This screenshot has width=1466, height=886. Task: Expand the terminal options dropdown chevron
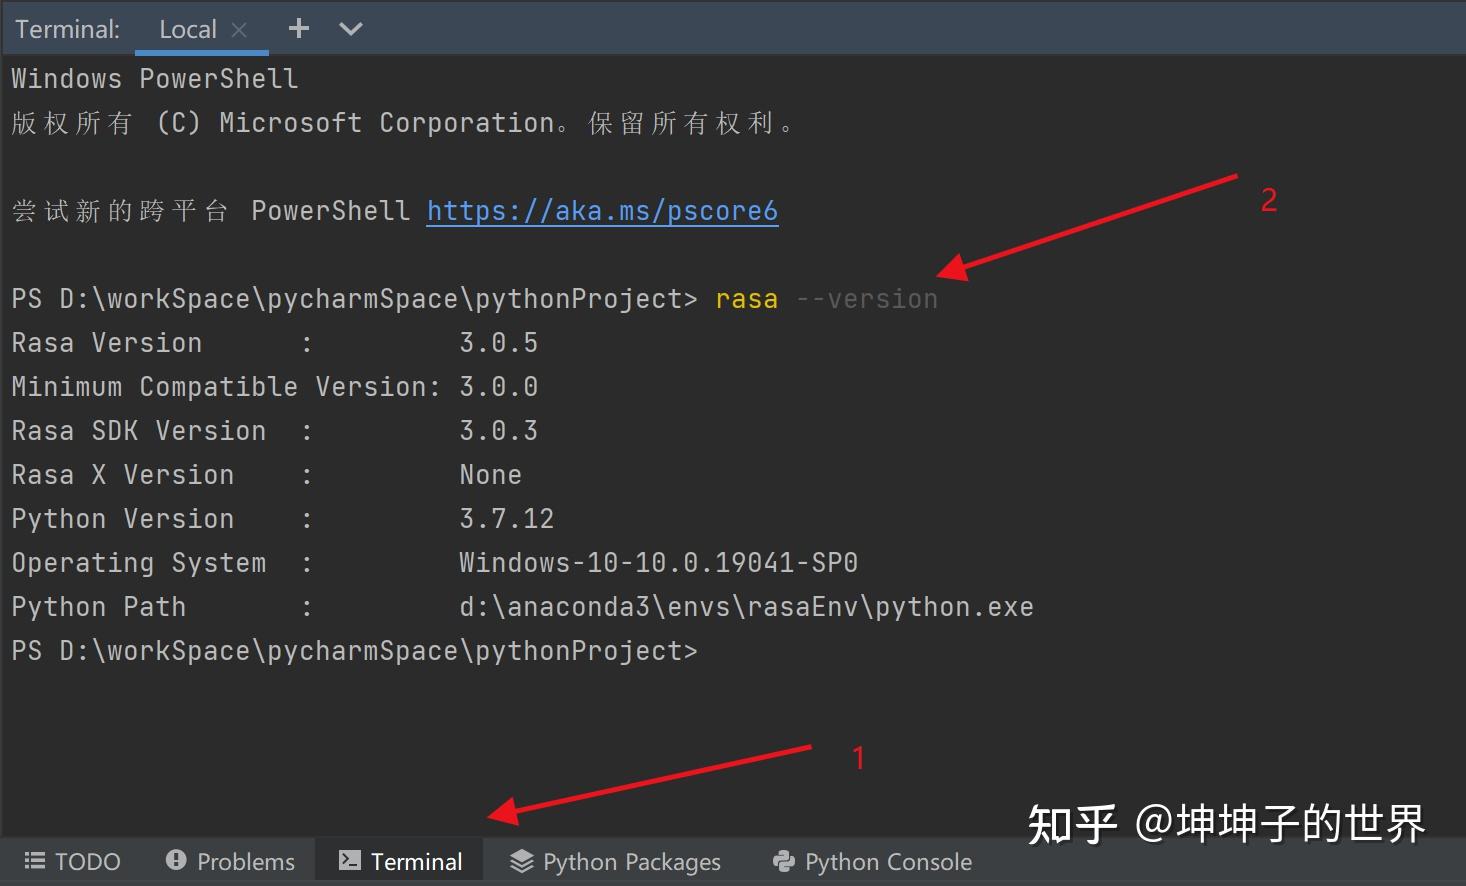[x=350, y=29]
